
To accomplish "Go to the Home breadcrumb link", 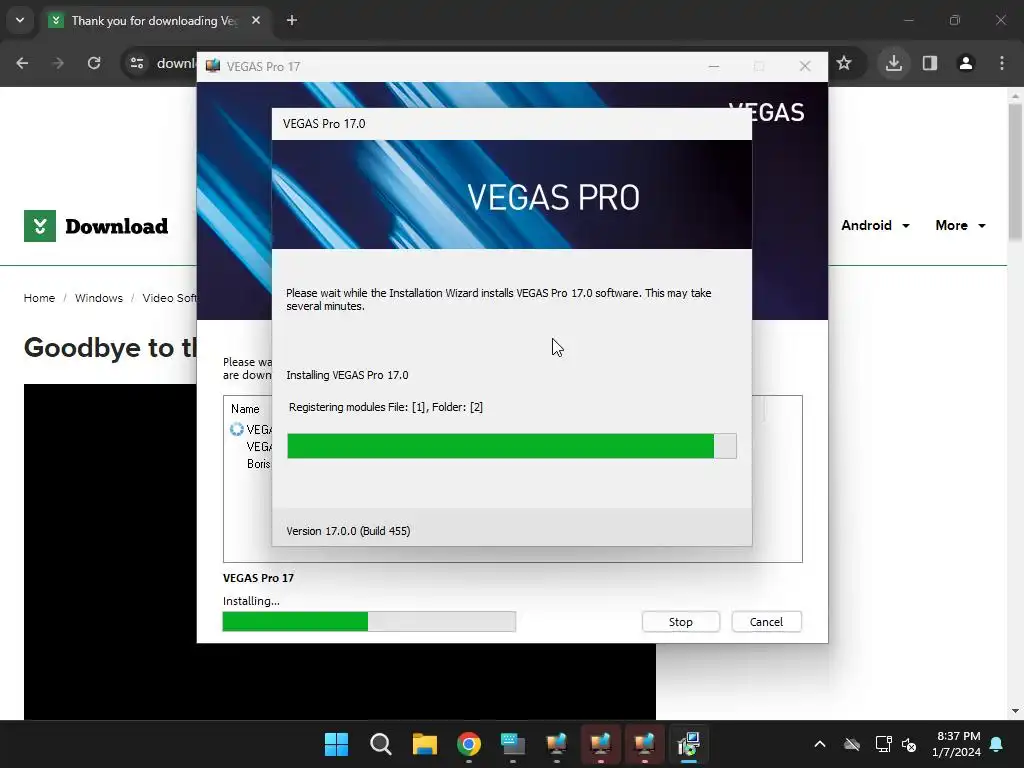I will [x=39, y=298].
